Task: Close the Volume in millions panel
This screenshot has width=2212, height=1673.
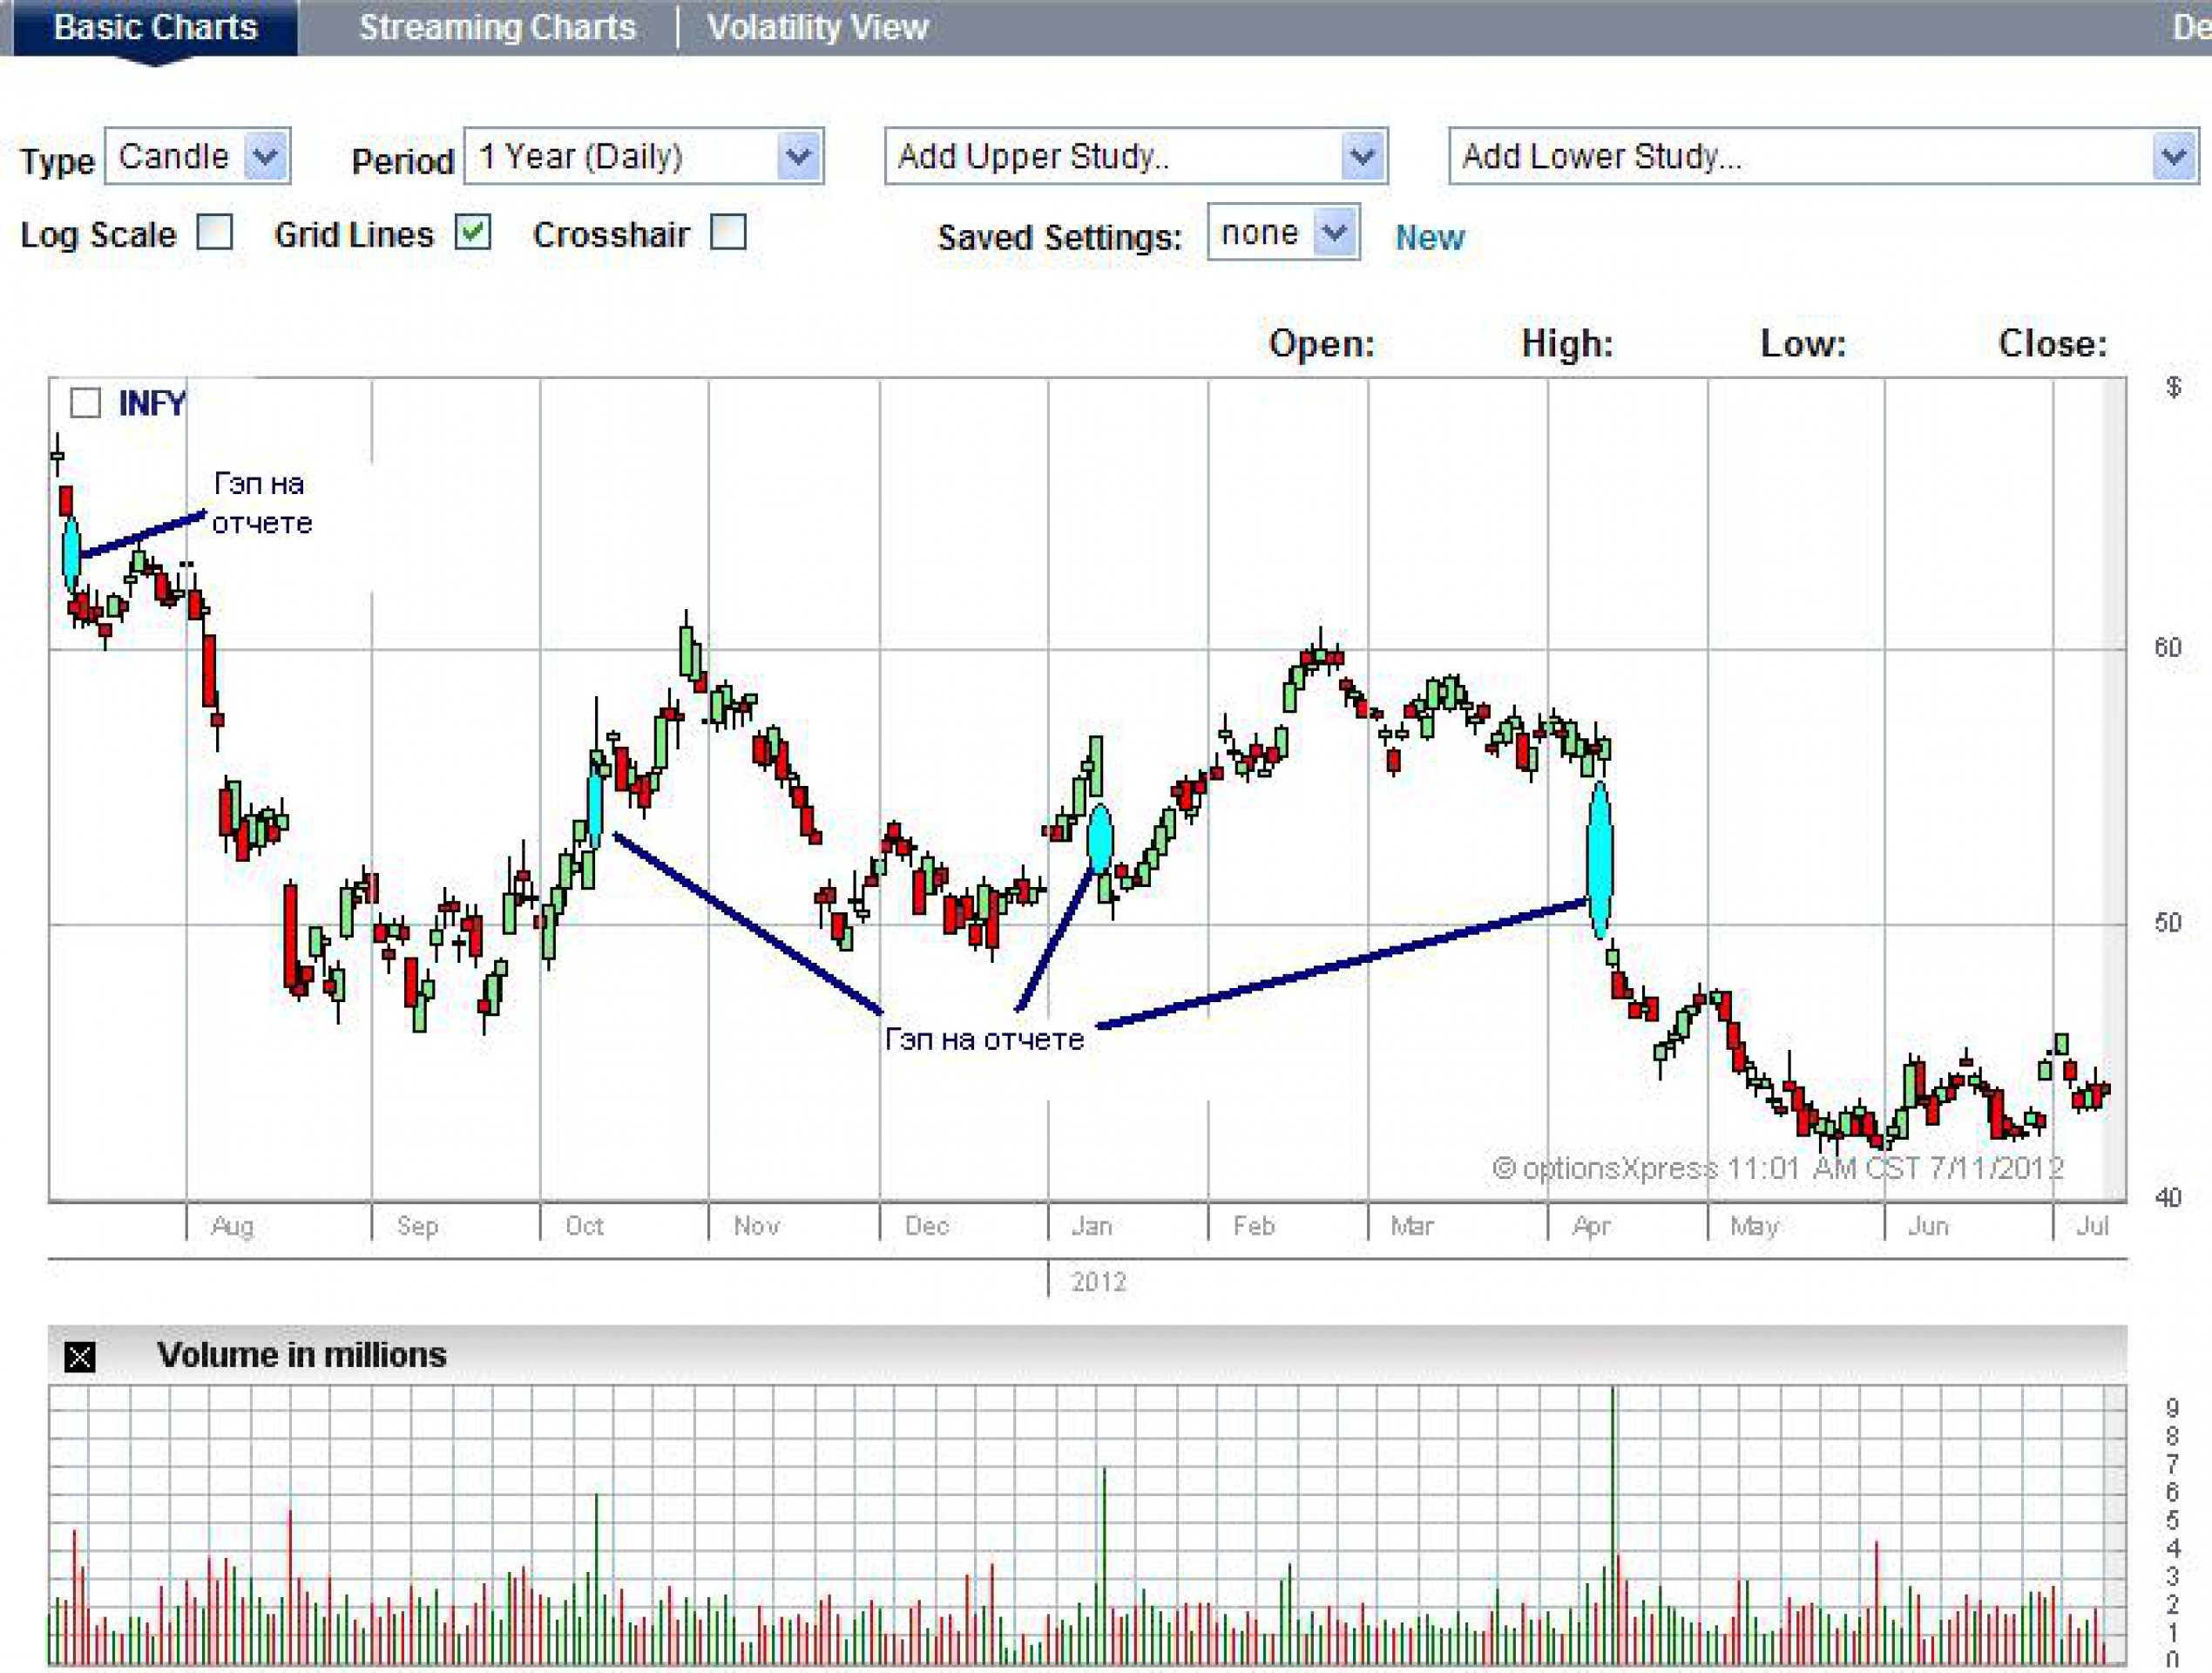Action: [x=80, y=1357]
